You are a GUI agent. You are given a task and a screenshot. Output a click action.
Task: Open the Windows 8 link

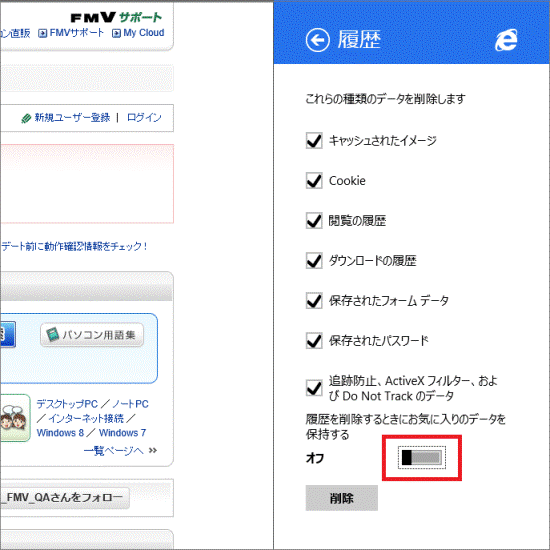[60, 433]
